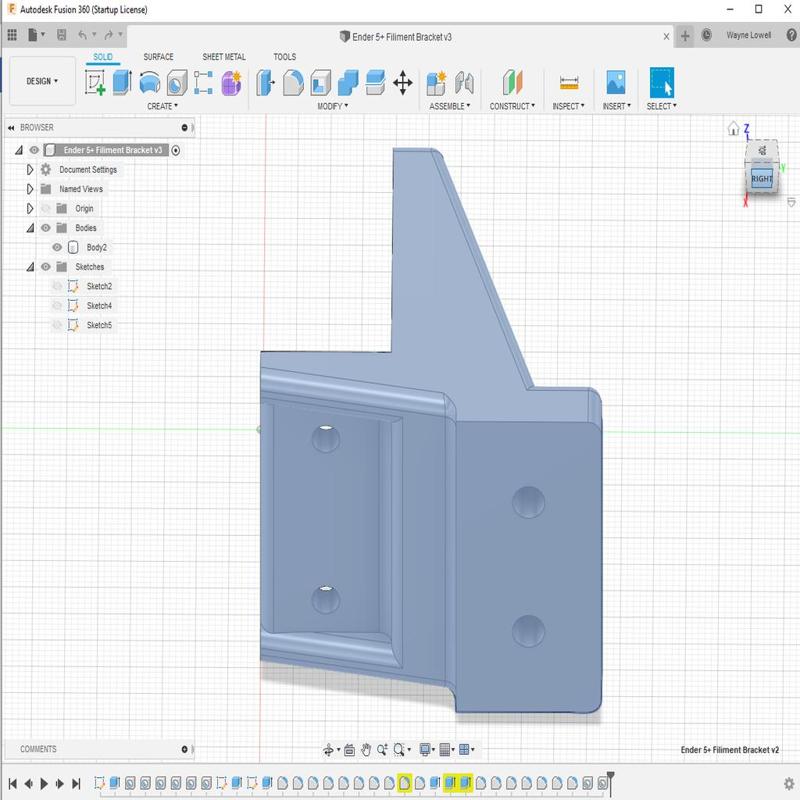Open the INSPECT dropdown menu
The width and height of the screenshot is (800, 800).
568,106
